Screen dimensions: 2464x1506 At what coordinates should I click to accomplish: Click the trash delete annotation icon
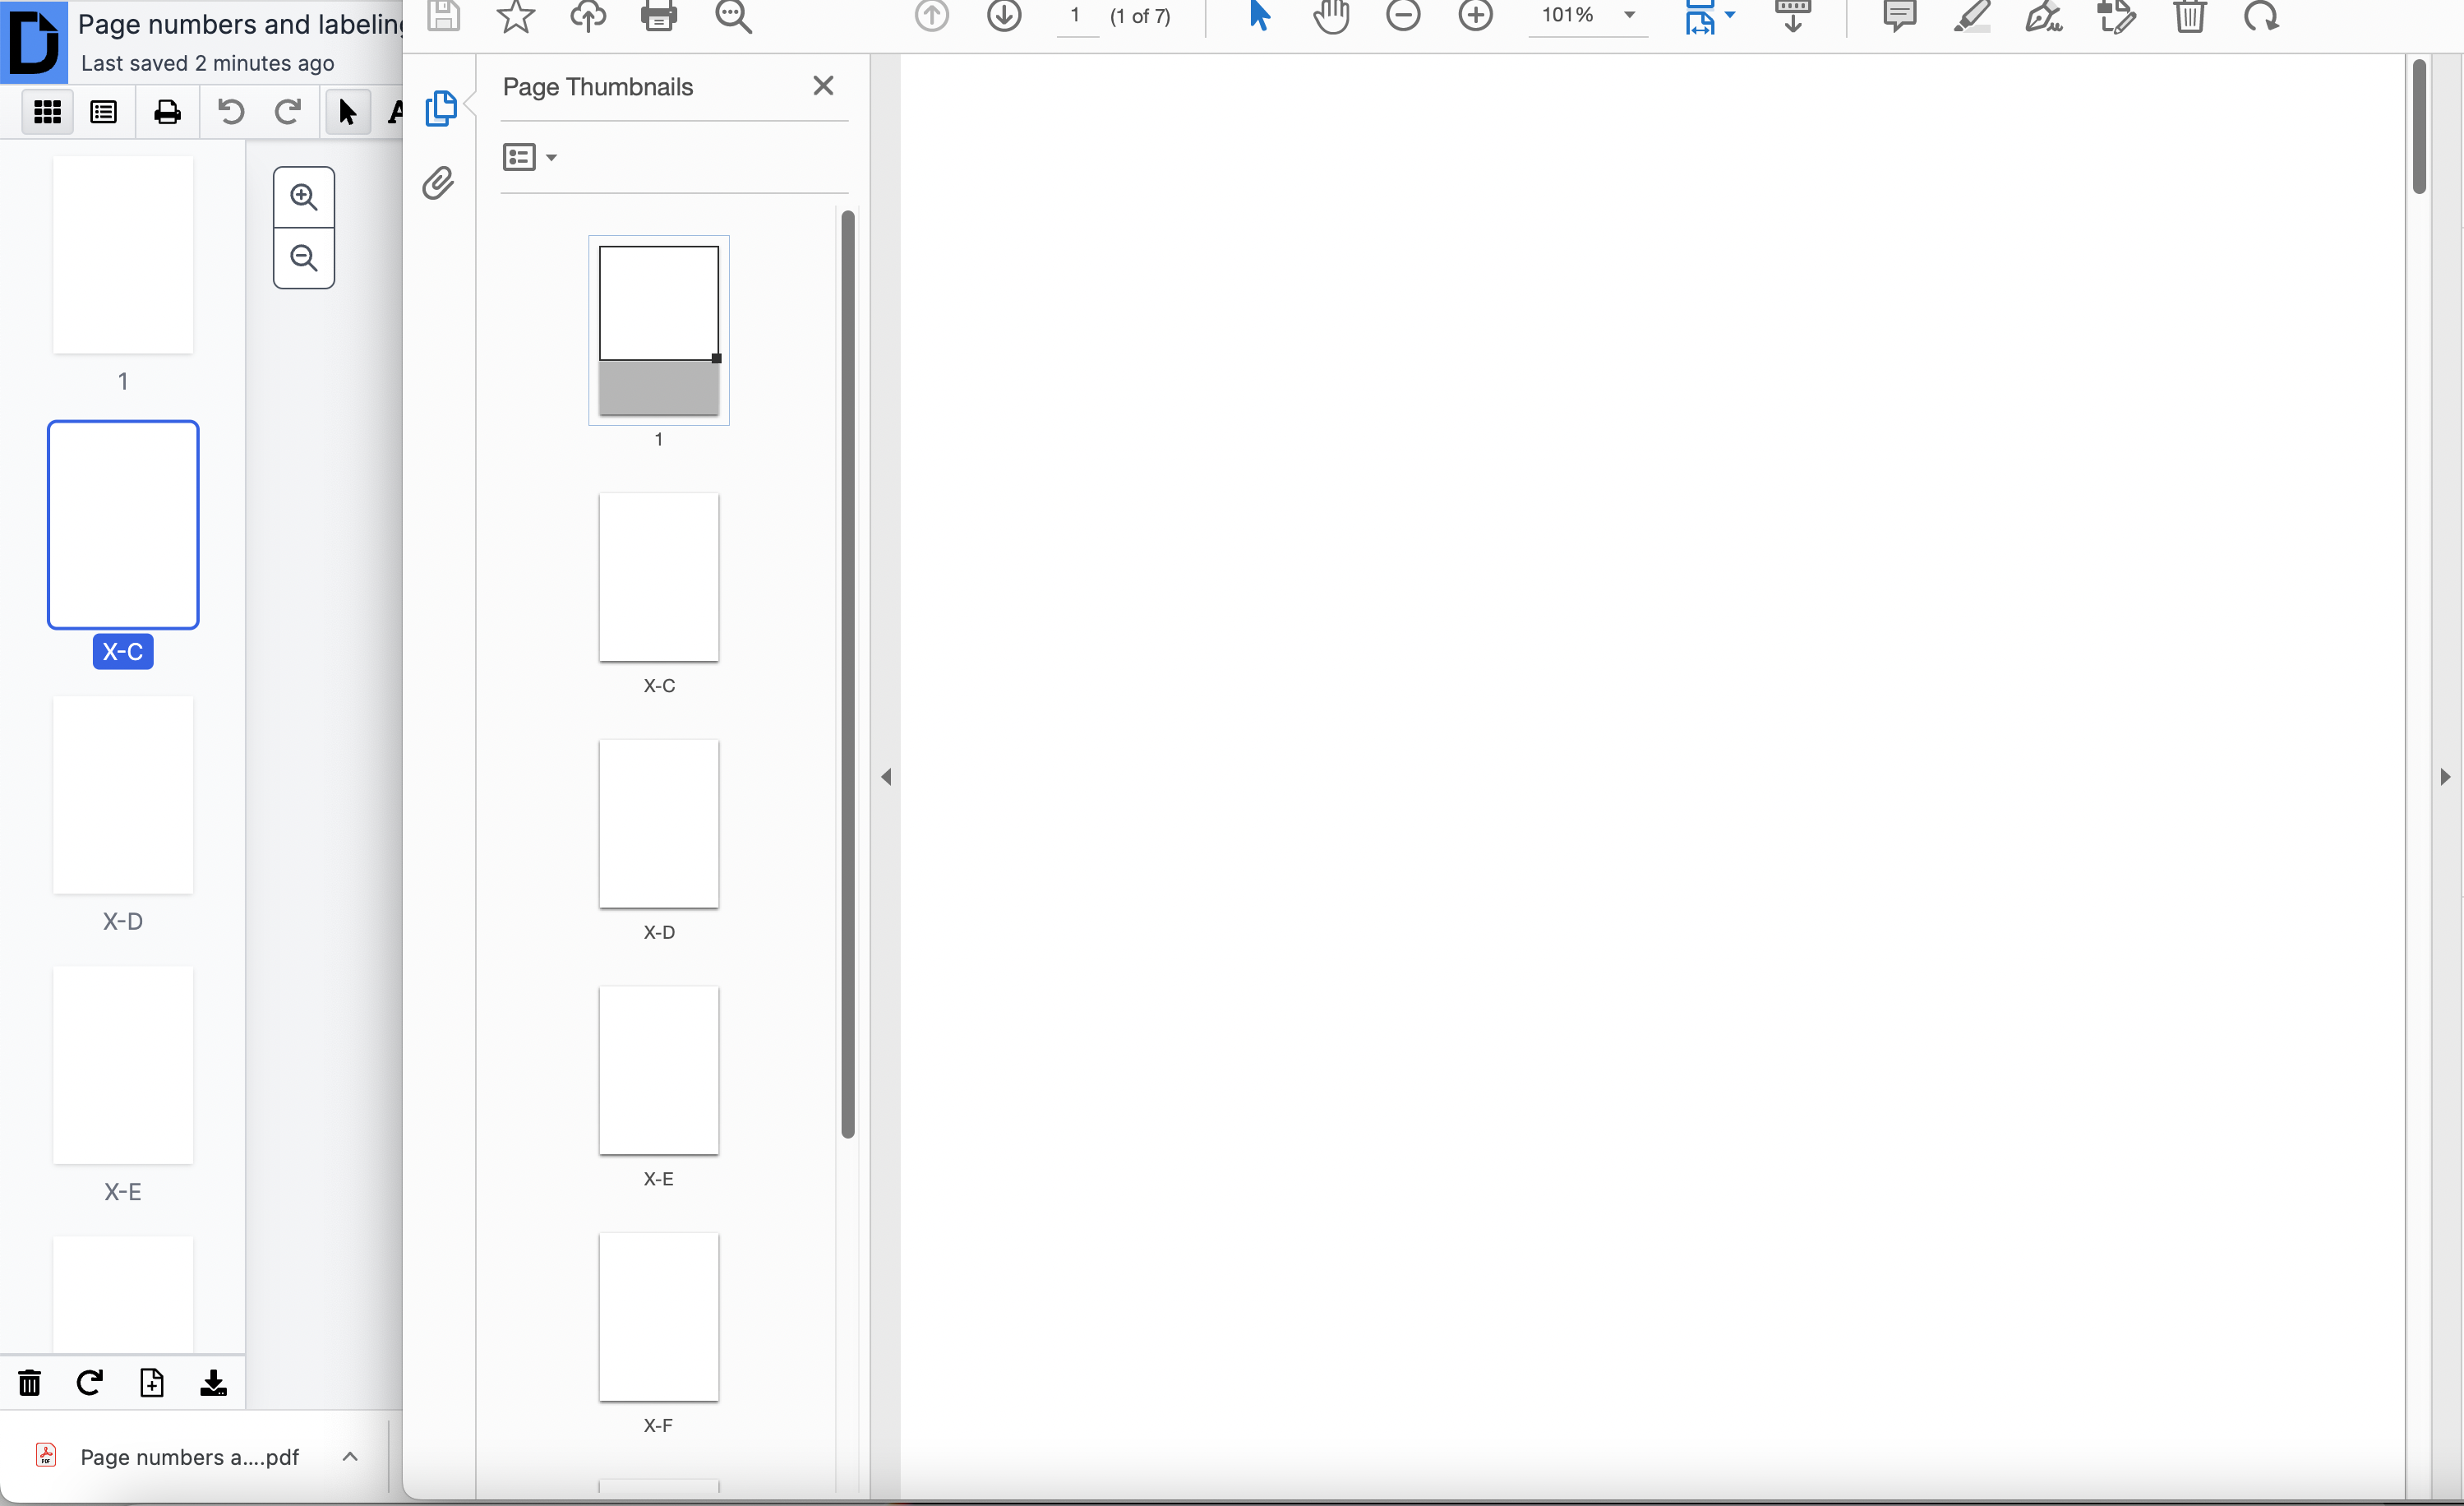2190,16
